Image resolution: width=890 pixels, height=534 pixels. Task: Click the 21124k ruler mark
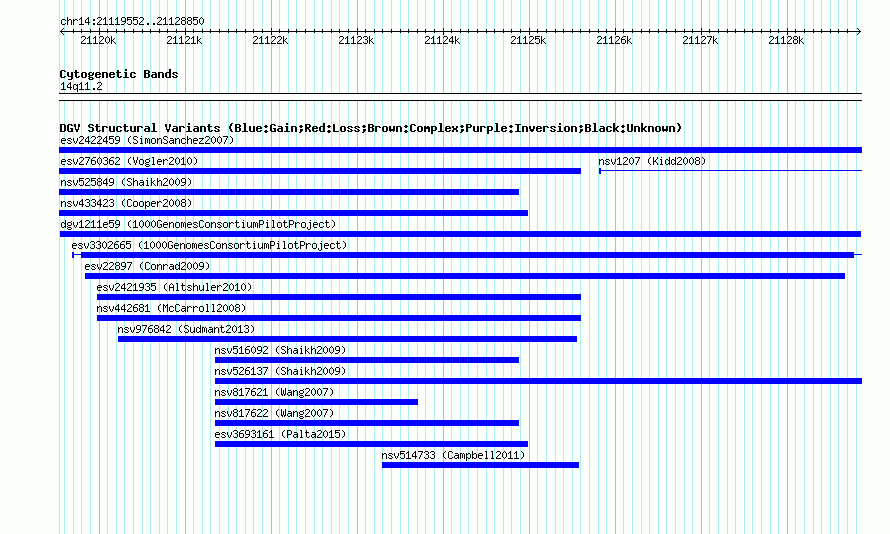[x=442, y=40]
